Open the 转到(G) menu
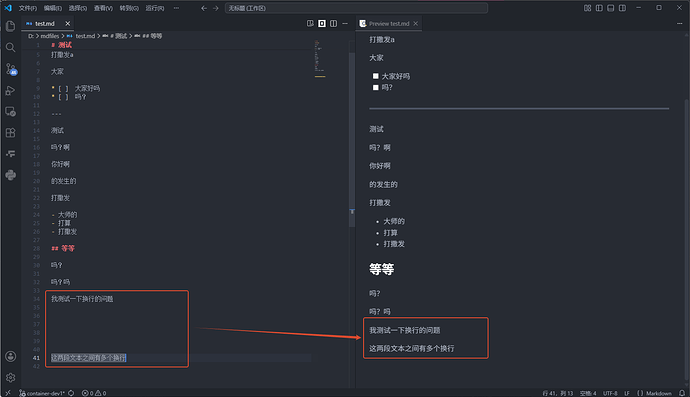690x397 pixels. coord(129,8)
